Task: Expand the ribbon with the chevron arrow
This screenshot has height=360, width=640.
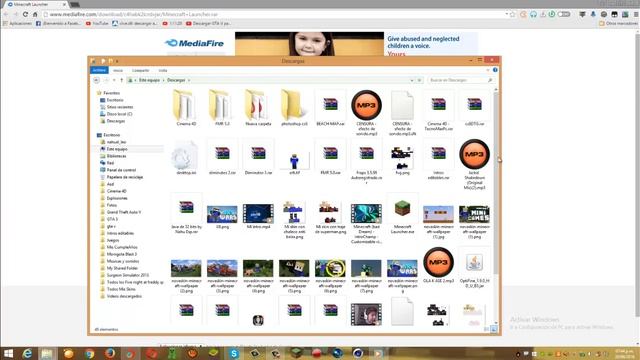Action: tap(487, 70)
